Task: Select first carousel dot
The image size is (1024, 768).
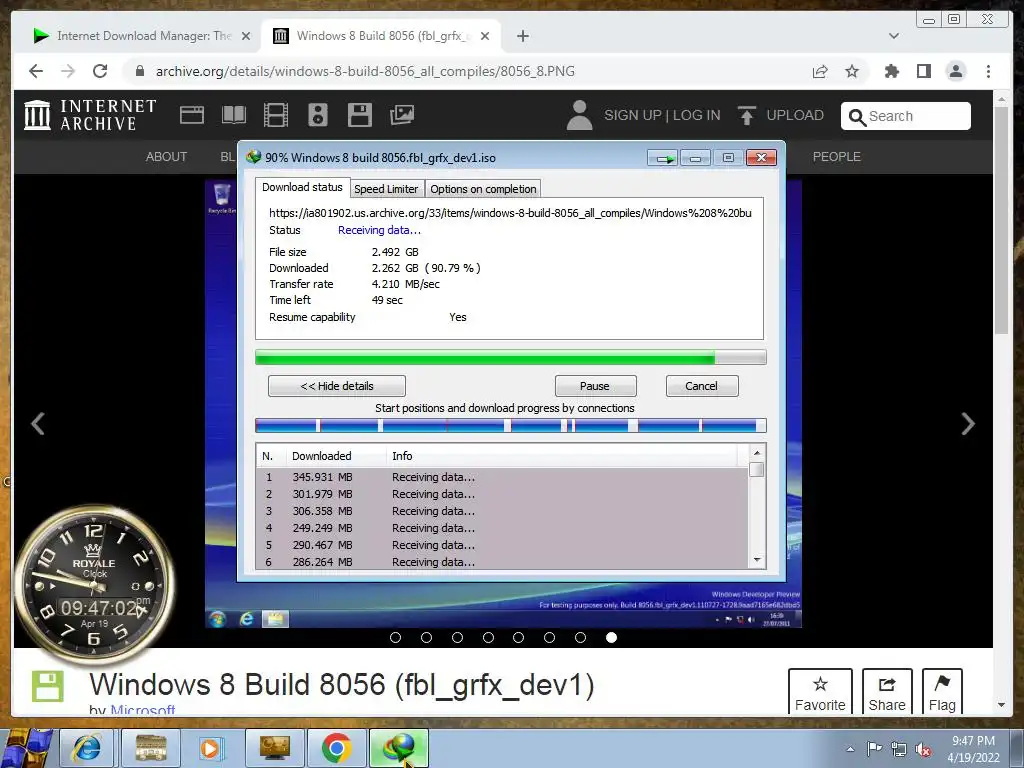Action: pos(395,637)
